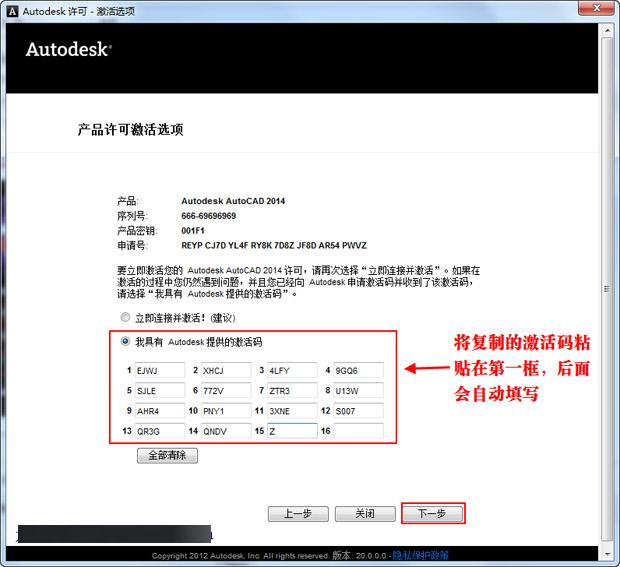Click the 全部清除 button

click(167, 455)
